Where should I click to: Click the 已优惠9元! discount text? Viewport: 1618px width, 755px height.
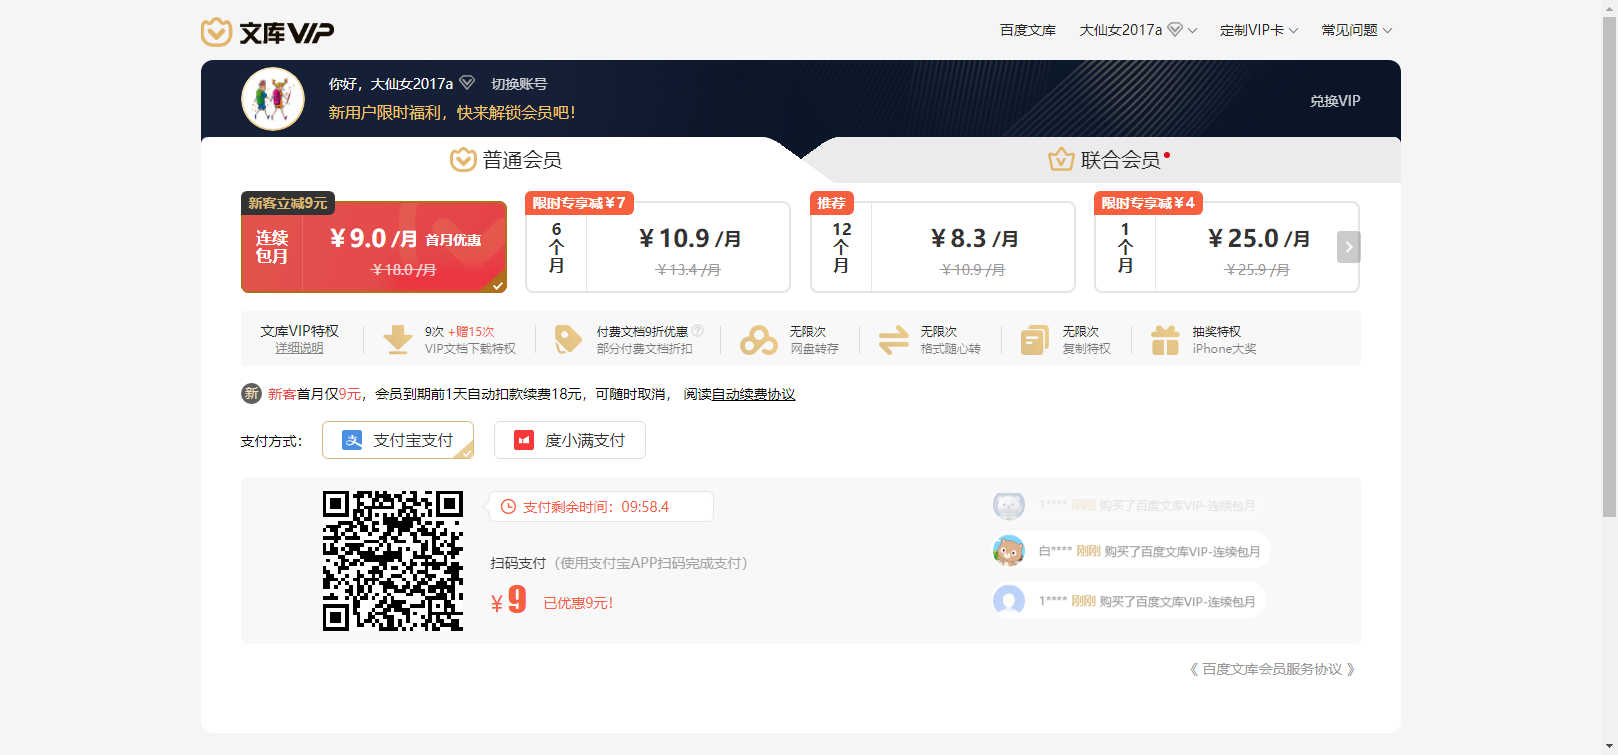point(578,603)
